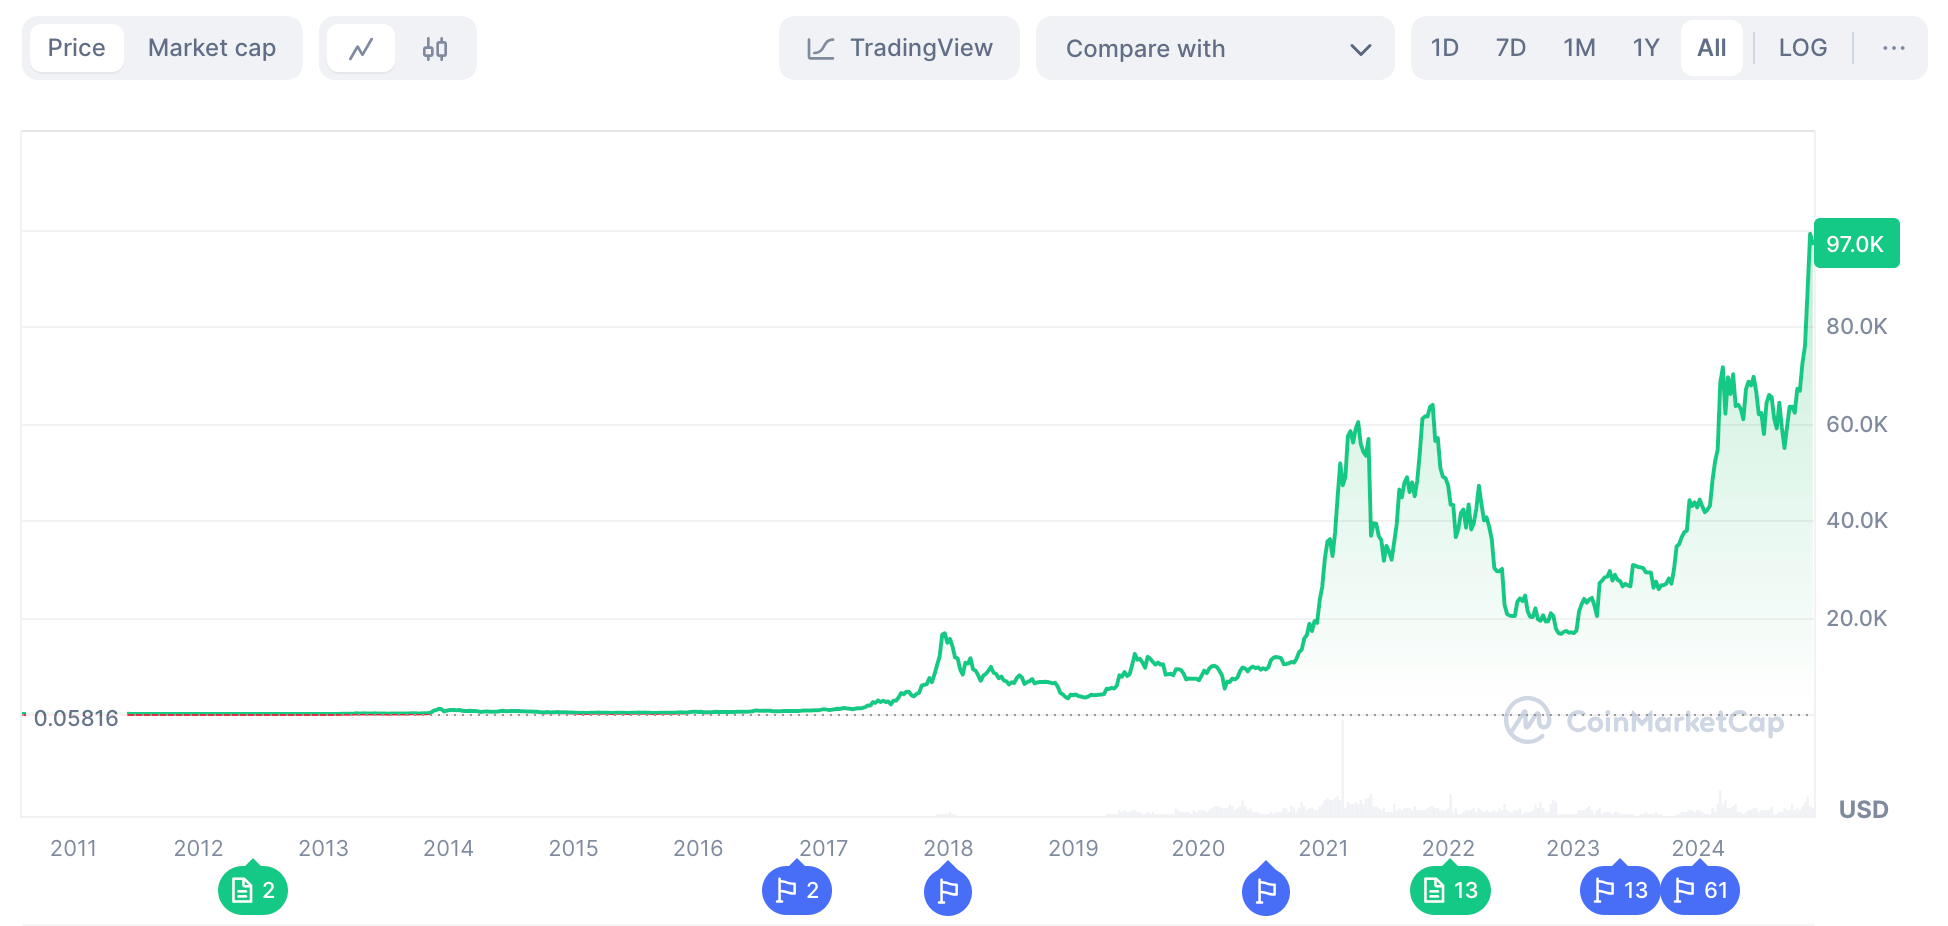Click the 97.0K current price label
Viewport: 1948px width, 926px height.
click(x=1856, y=244)
